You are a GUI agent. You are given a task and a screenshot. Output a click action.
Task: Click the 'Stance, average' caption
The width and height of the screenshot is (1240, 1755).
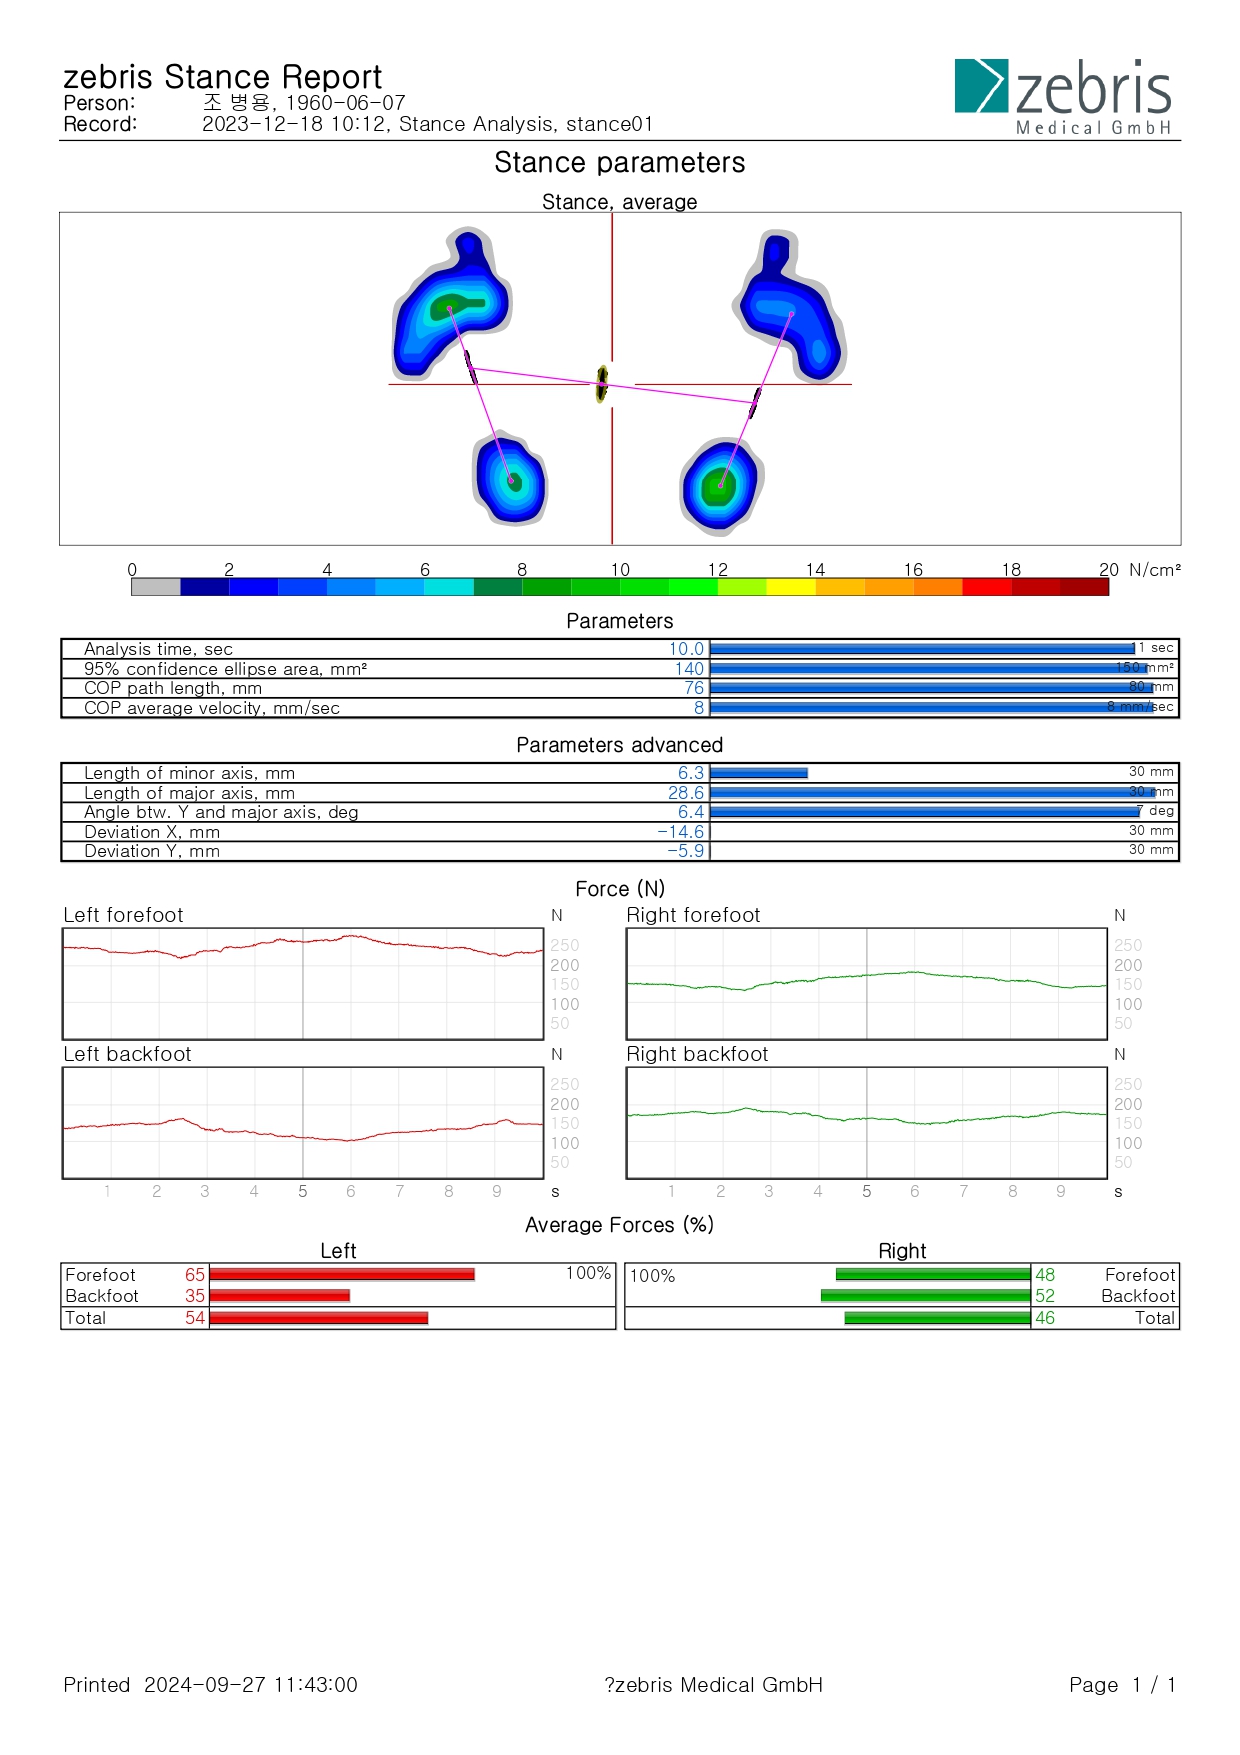(x=620, y=202)
